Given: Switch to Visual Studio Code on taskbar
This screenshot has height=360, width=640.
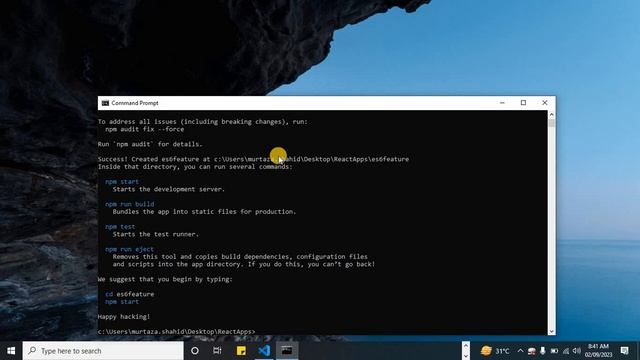Looking at the screenshot, I should click(264, 351).
